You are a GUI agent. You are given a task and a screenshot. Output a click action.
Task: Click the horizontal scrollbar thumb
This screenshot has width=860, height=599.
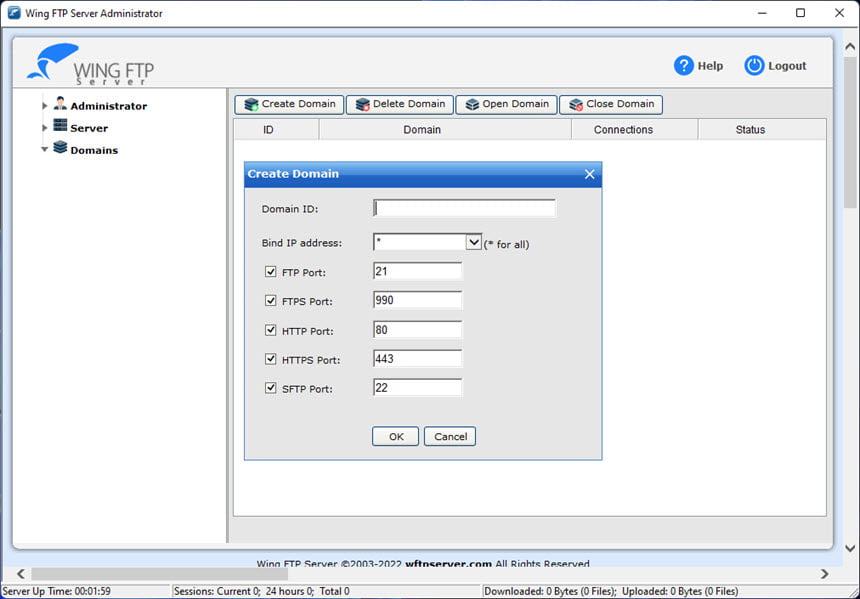160,574
